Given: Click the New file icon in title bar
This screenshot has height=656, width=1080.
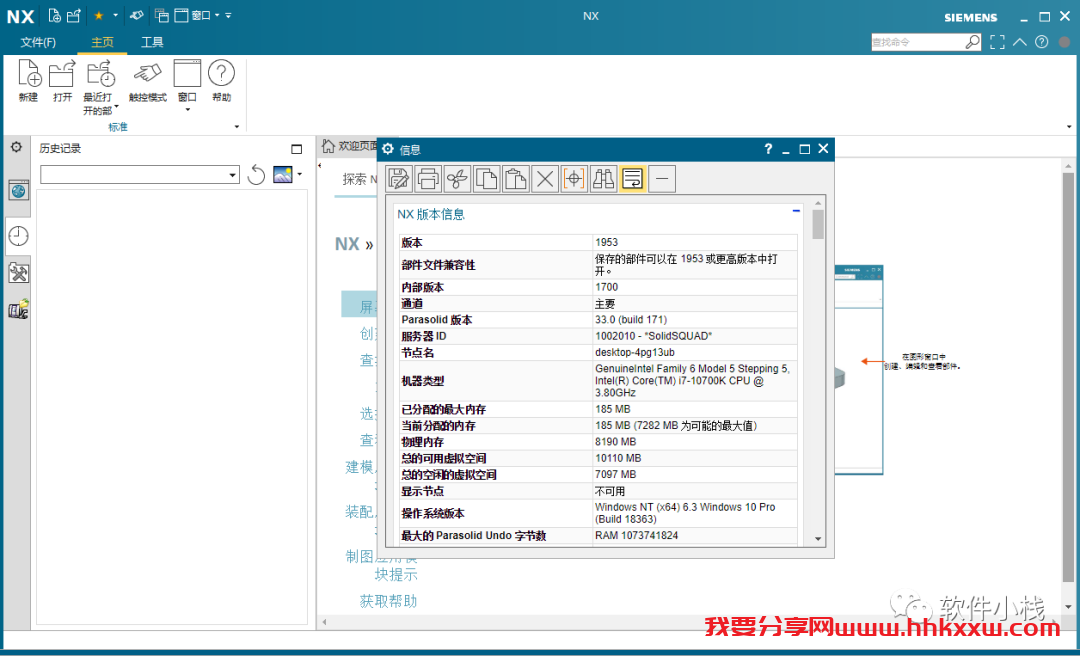Looking at the screenshot, I should click(x=56, y=15).
